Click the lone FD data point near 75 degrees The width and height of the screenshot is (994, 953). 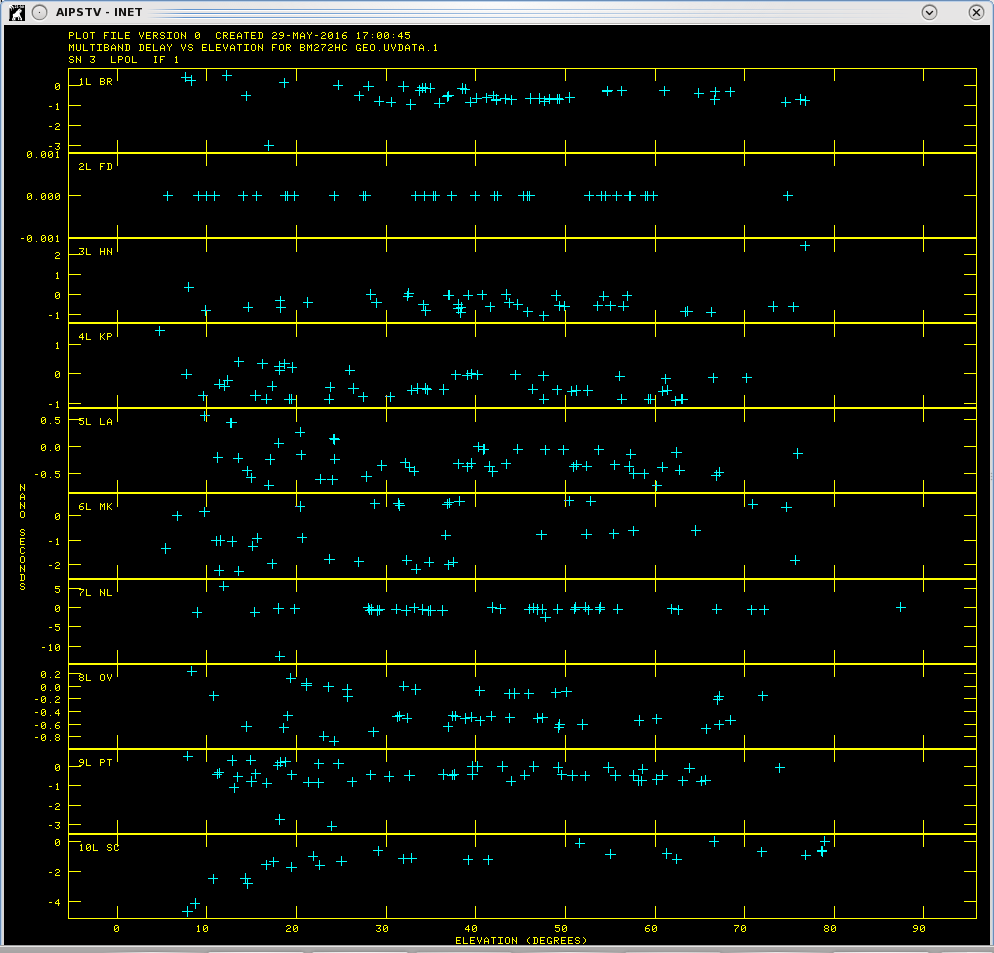[x=788, y=197]
